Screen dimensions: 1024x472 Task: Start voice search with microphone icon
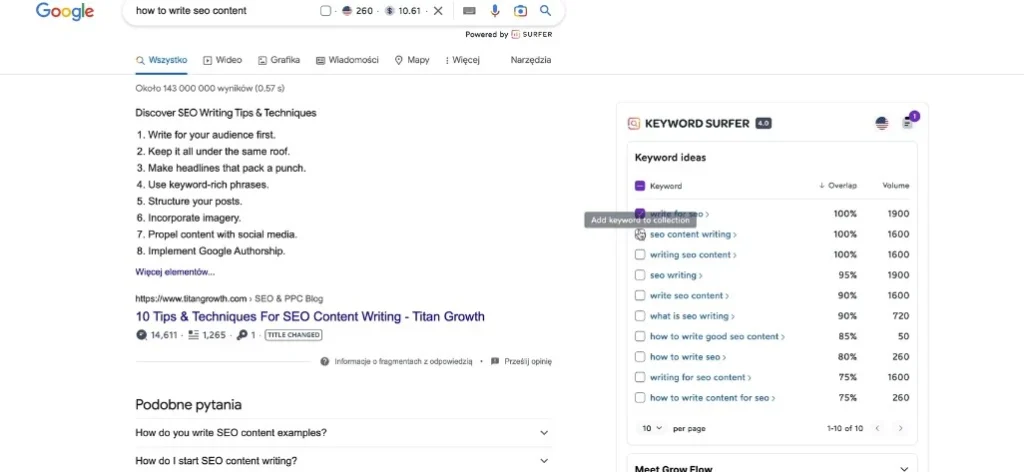[495, 11]
